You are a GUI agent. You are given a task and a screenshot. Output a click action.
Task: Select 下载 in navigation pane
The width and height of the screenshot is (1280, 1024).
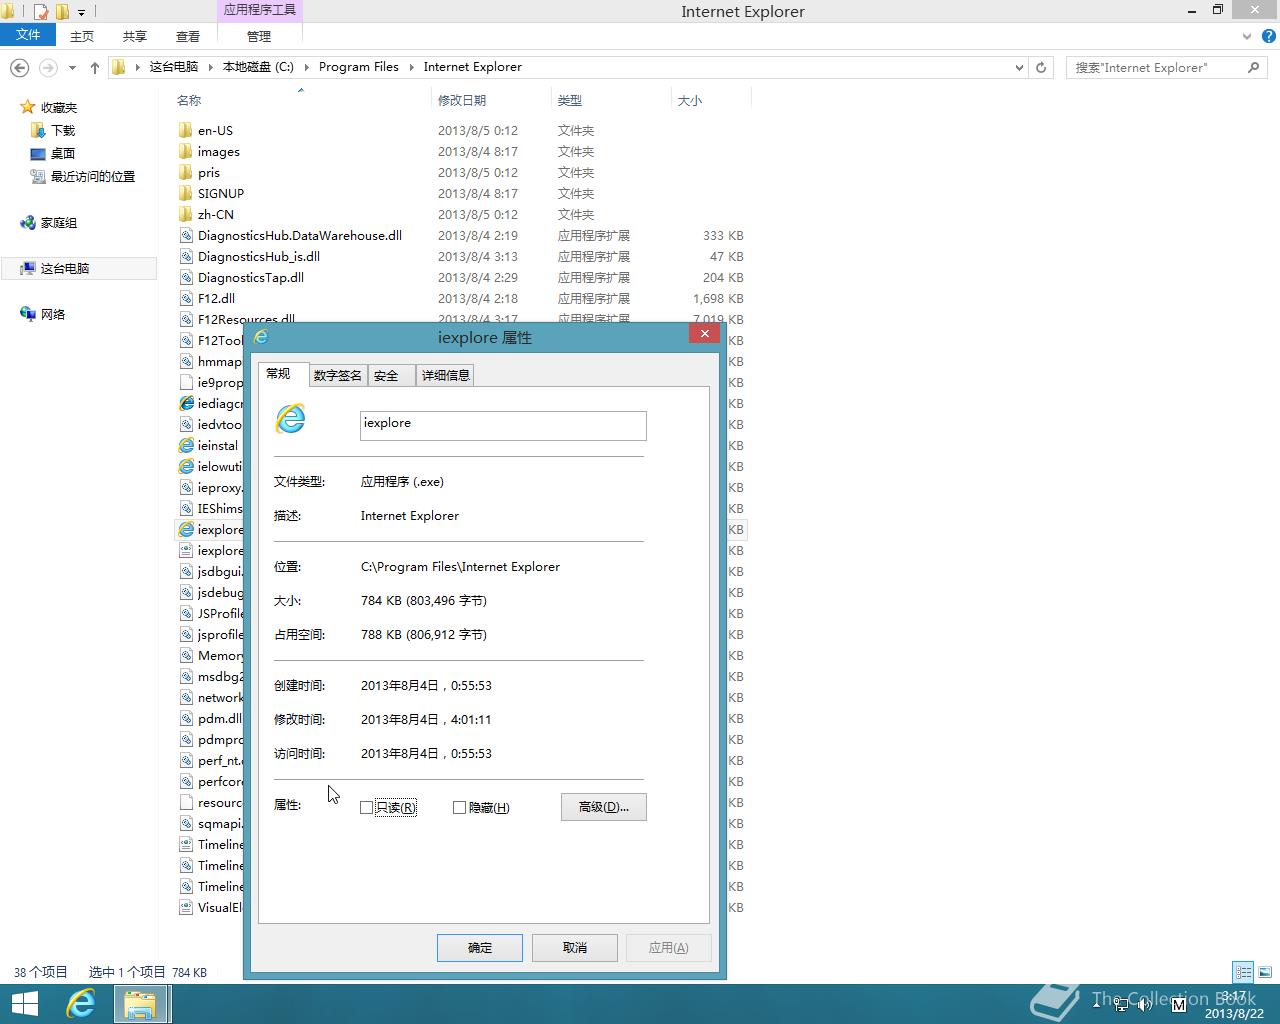(63, 131)
